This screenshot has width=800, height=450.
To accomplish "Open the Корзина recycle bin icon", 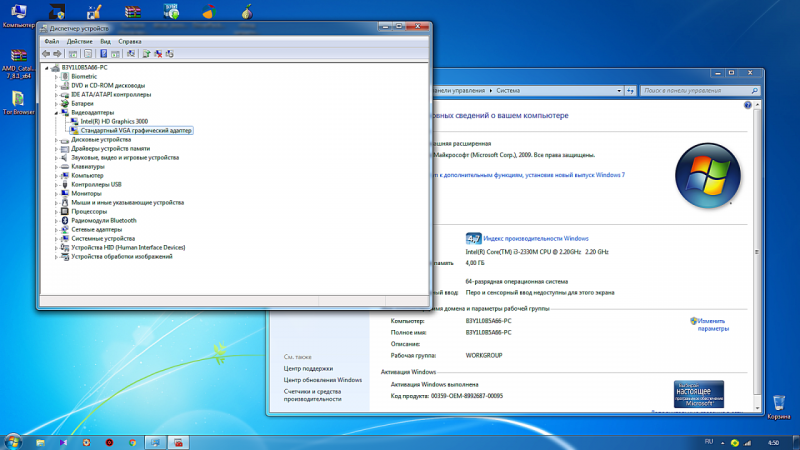I will point(779,407).
